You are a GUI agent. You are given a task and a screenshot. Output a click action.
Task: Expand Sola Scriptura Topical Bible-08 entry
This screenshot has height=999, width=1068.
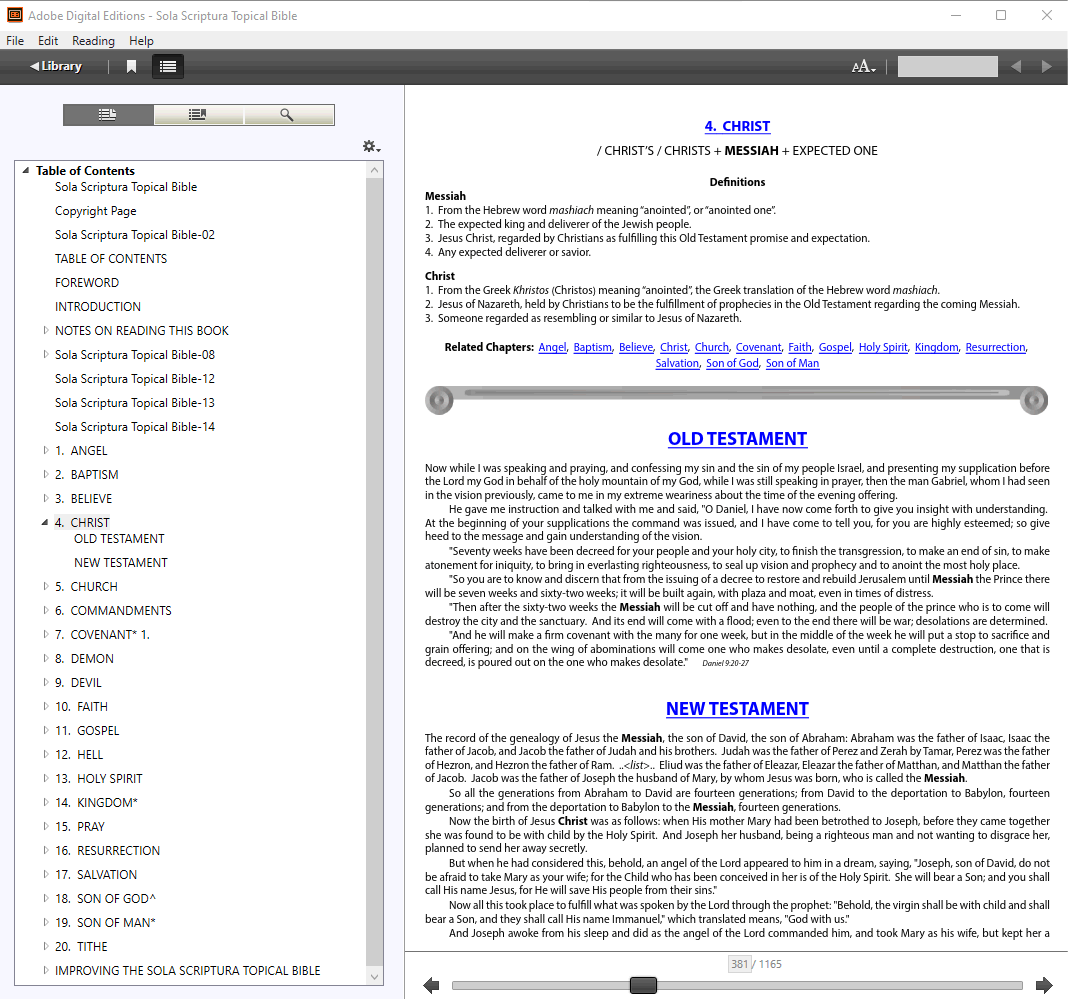point(46,354)
